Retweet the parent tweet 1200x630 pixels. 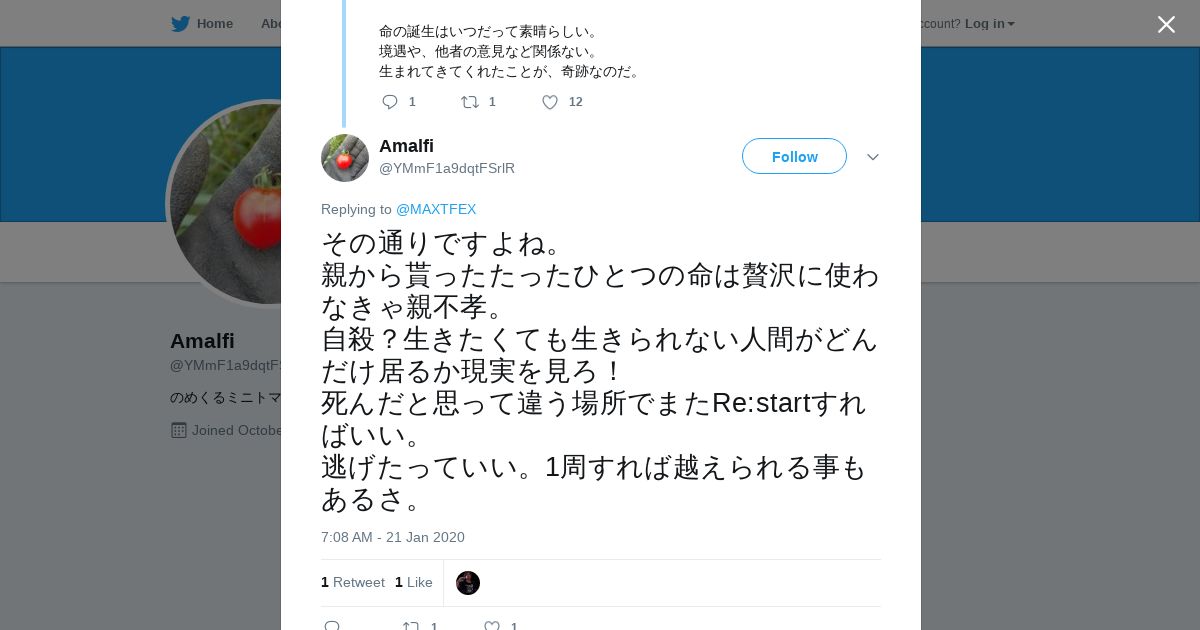(x=470, y=102)
